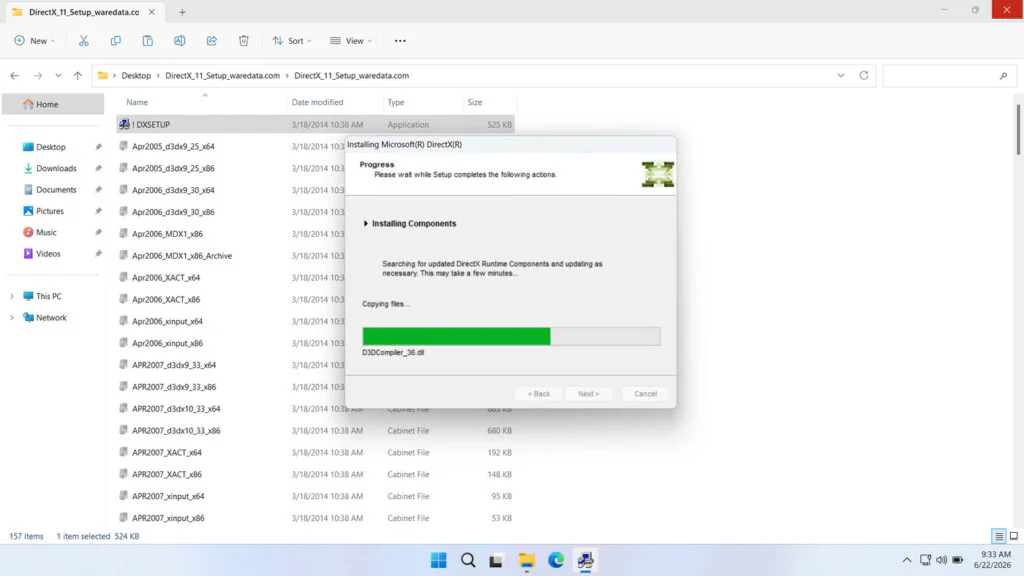Click the battery icon in system tray
Viewport: 1024px width, 576px height.
coord(957,560)
